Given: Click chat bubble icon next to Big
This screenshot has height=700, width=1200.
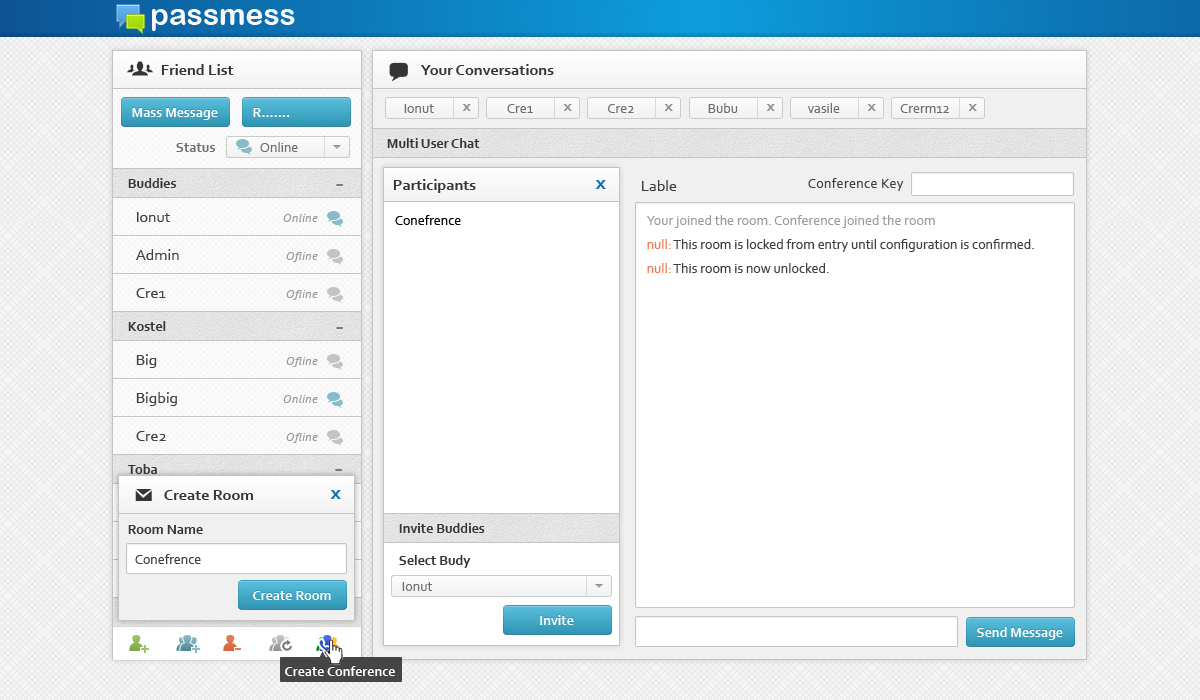Looking at the screenshot, I should point(335,361).
